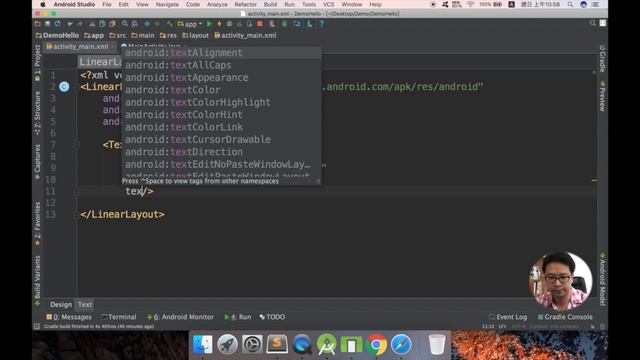Open the Gradle side panel

[x=602, y=58]
